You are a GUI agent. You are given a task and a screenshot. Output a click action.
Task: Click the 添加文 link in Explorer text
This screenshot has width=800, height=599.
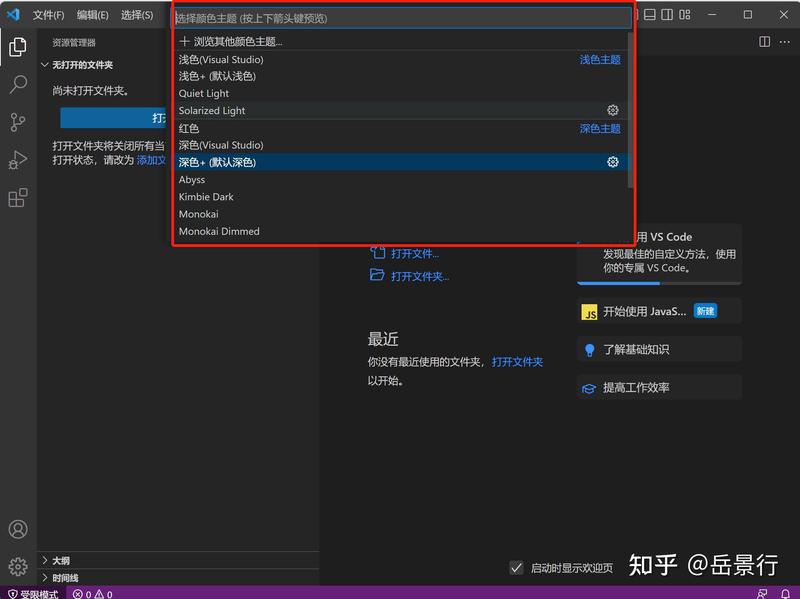tap(152, 160)
